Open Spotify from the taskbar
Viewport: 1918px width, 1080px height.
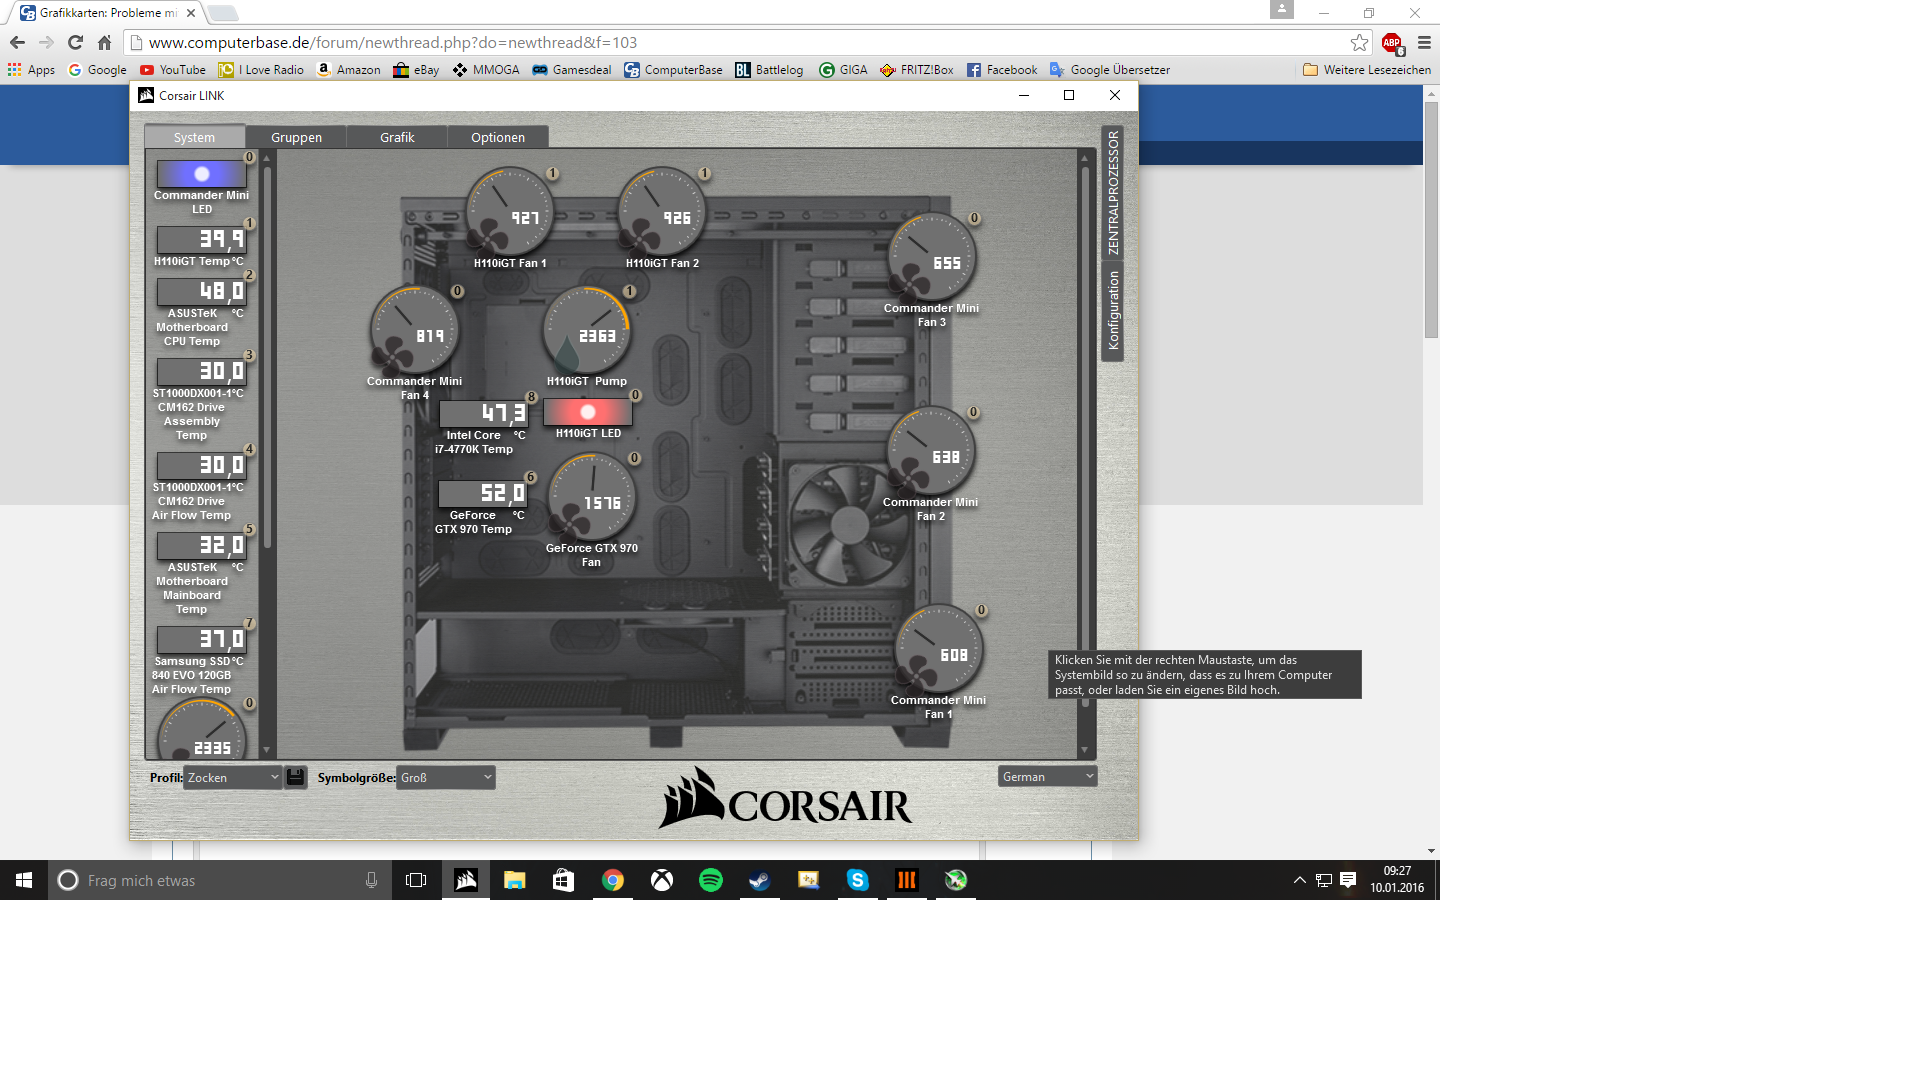click(711, 880)
